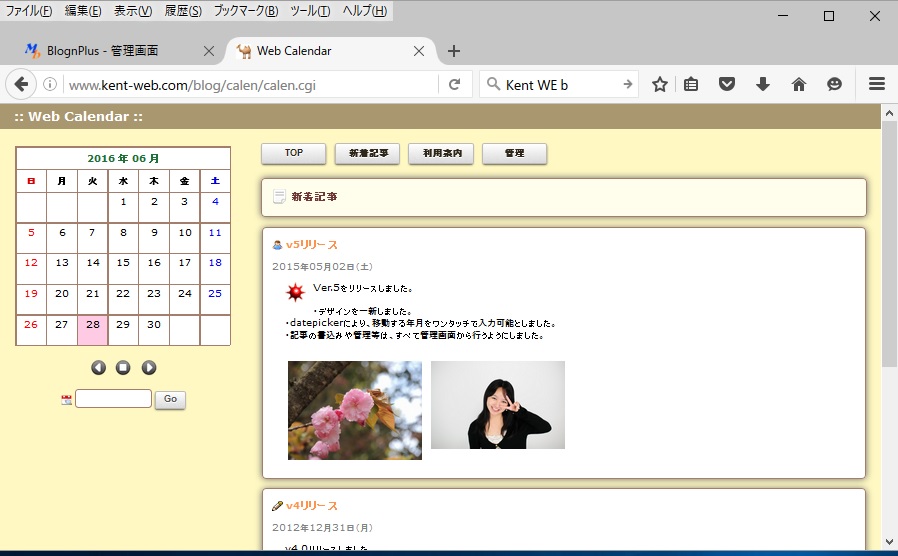Open datepicker calendar icon
The width and height of the screenshot is (898, 556).
(66, 400)
